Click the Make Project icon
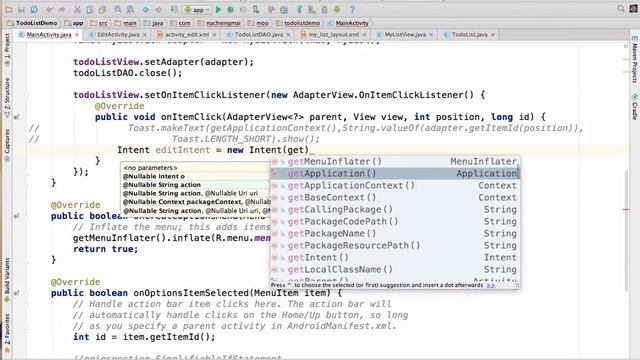This screenshot has width=640, height=360. pyautogui.click(x=173, y=9)
